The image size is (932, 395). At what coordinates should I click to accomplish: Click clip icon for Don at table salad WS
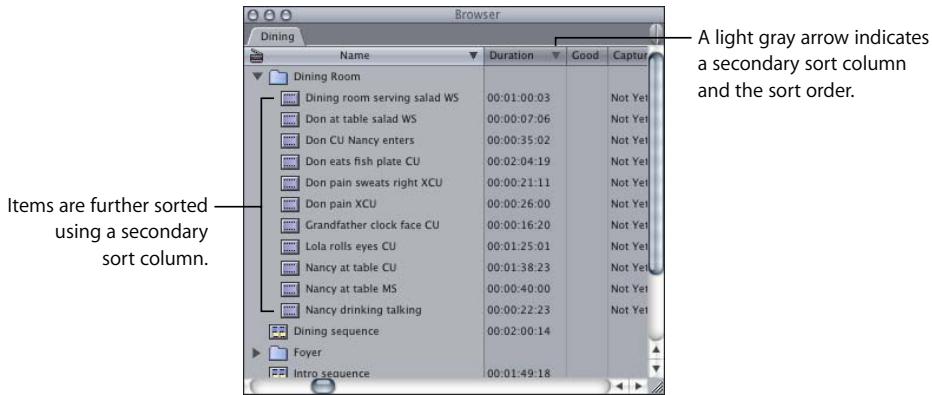(290, 119)
